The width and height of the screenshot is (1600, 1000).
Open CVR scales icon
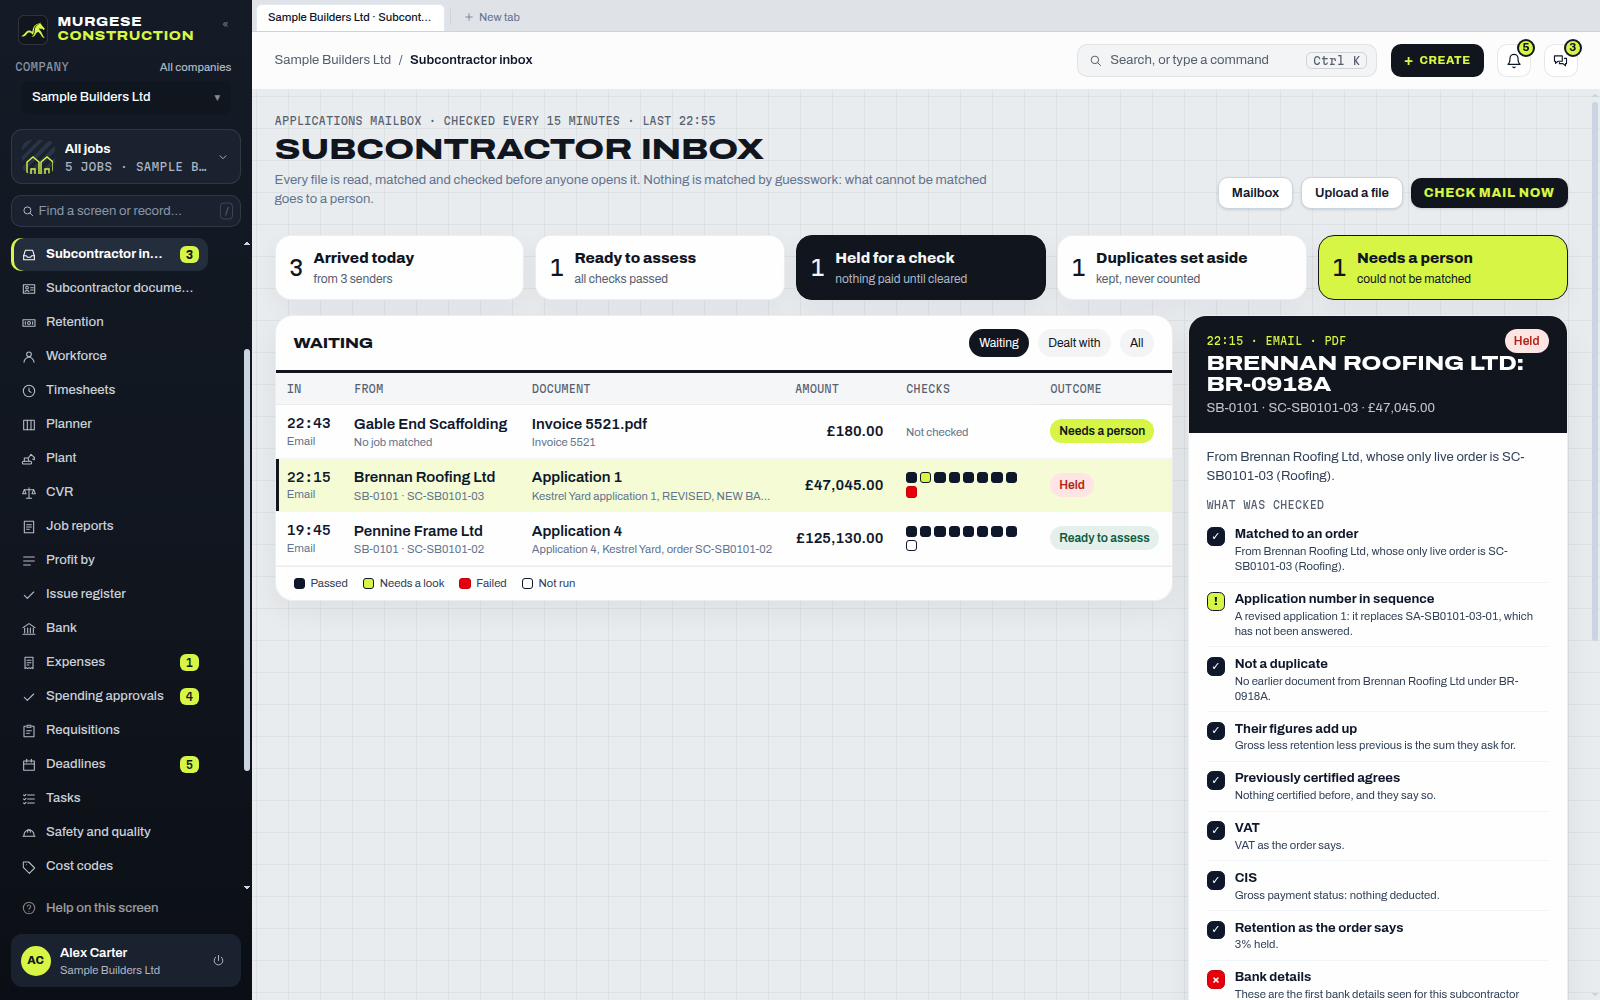[x=29, y=492]
